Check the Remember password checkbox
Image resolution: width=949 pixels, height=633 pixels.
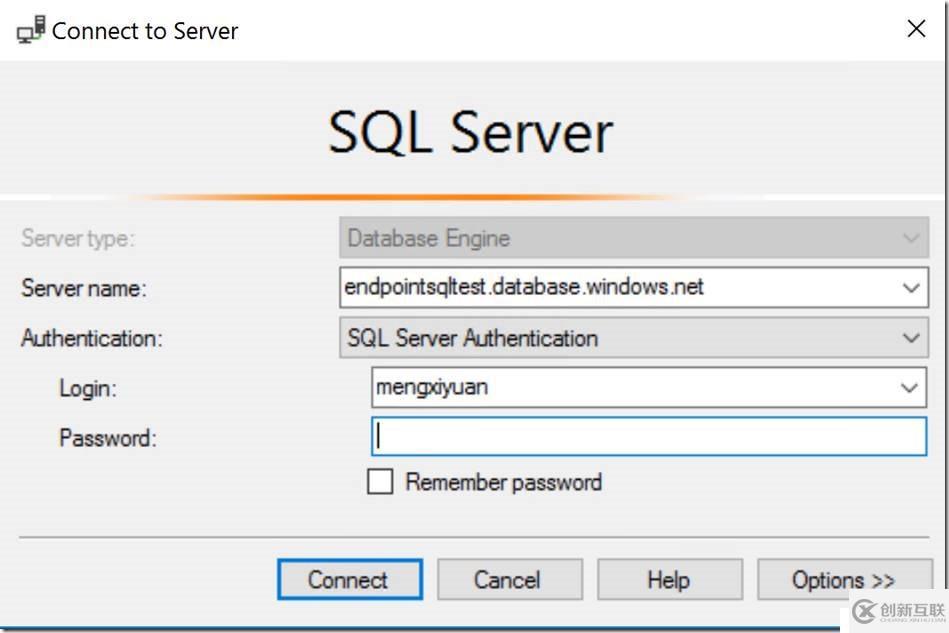pos(380,481)
